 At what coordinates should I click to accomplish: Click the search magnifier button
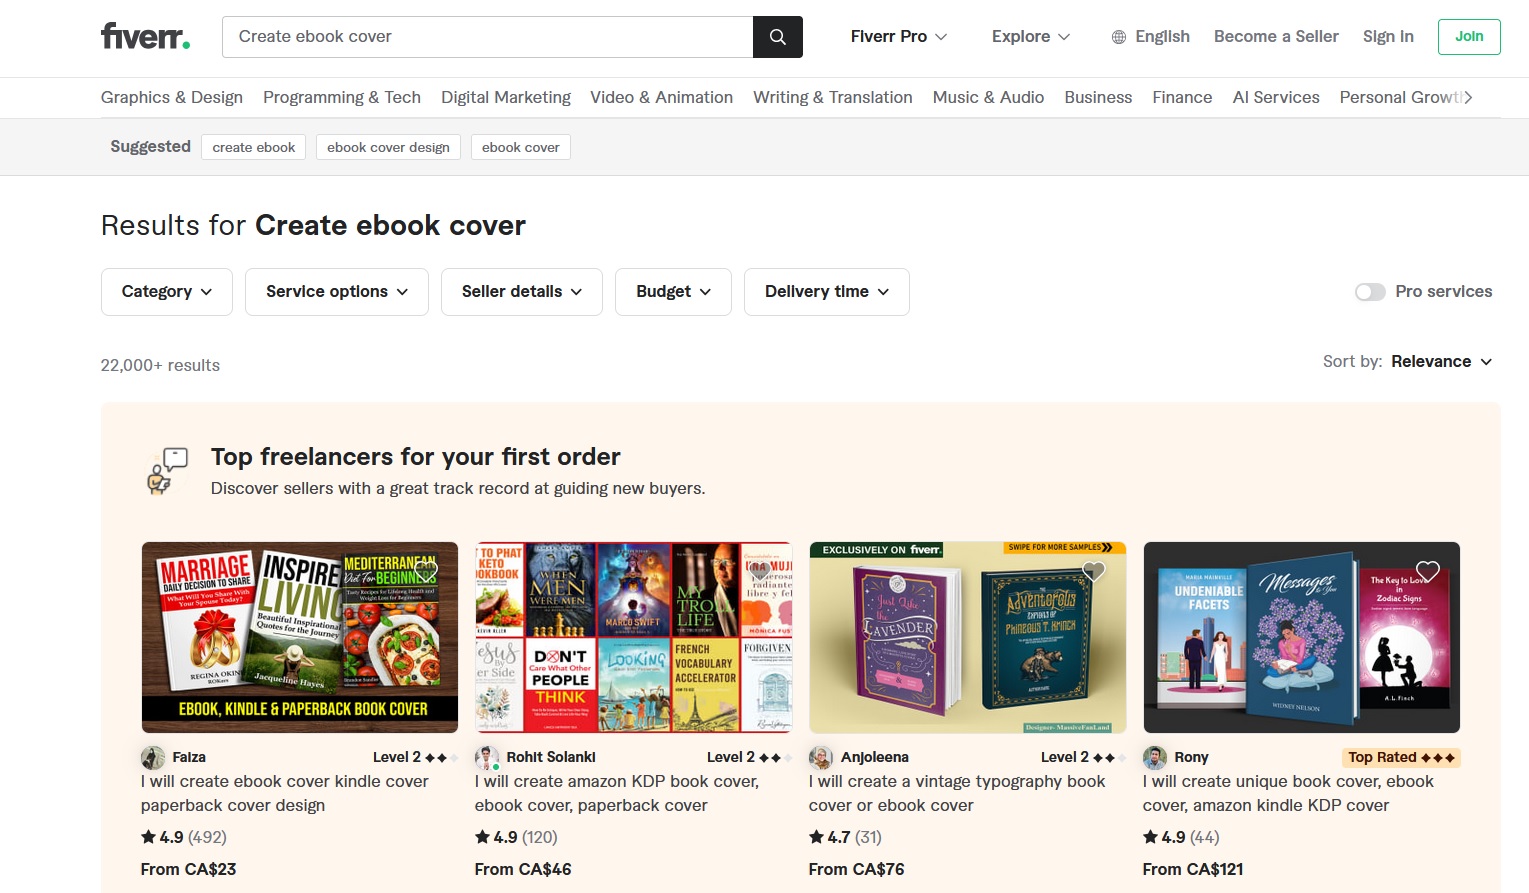[x=778, y=37]
